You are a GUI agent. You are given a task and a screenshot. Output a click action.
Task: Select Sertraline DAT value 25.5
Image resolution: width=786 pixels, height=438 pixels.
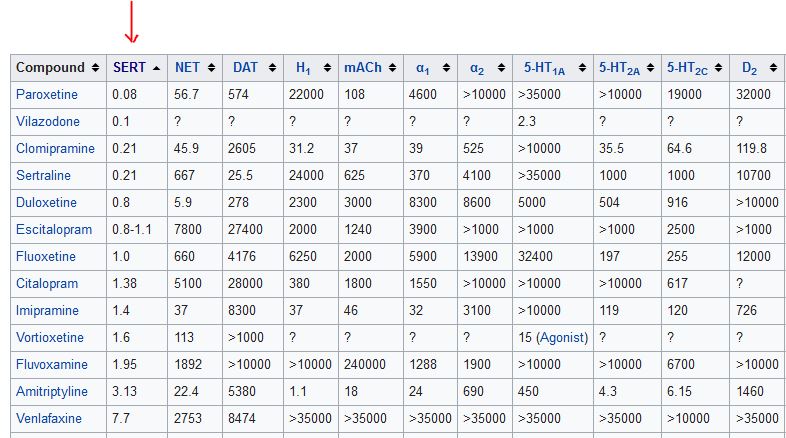(x=240, y=176)
